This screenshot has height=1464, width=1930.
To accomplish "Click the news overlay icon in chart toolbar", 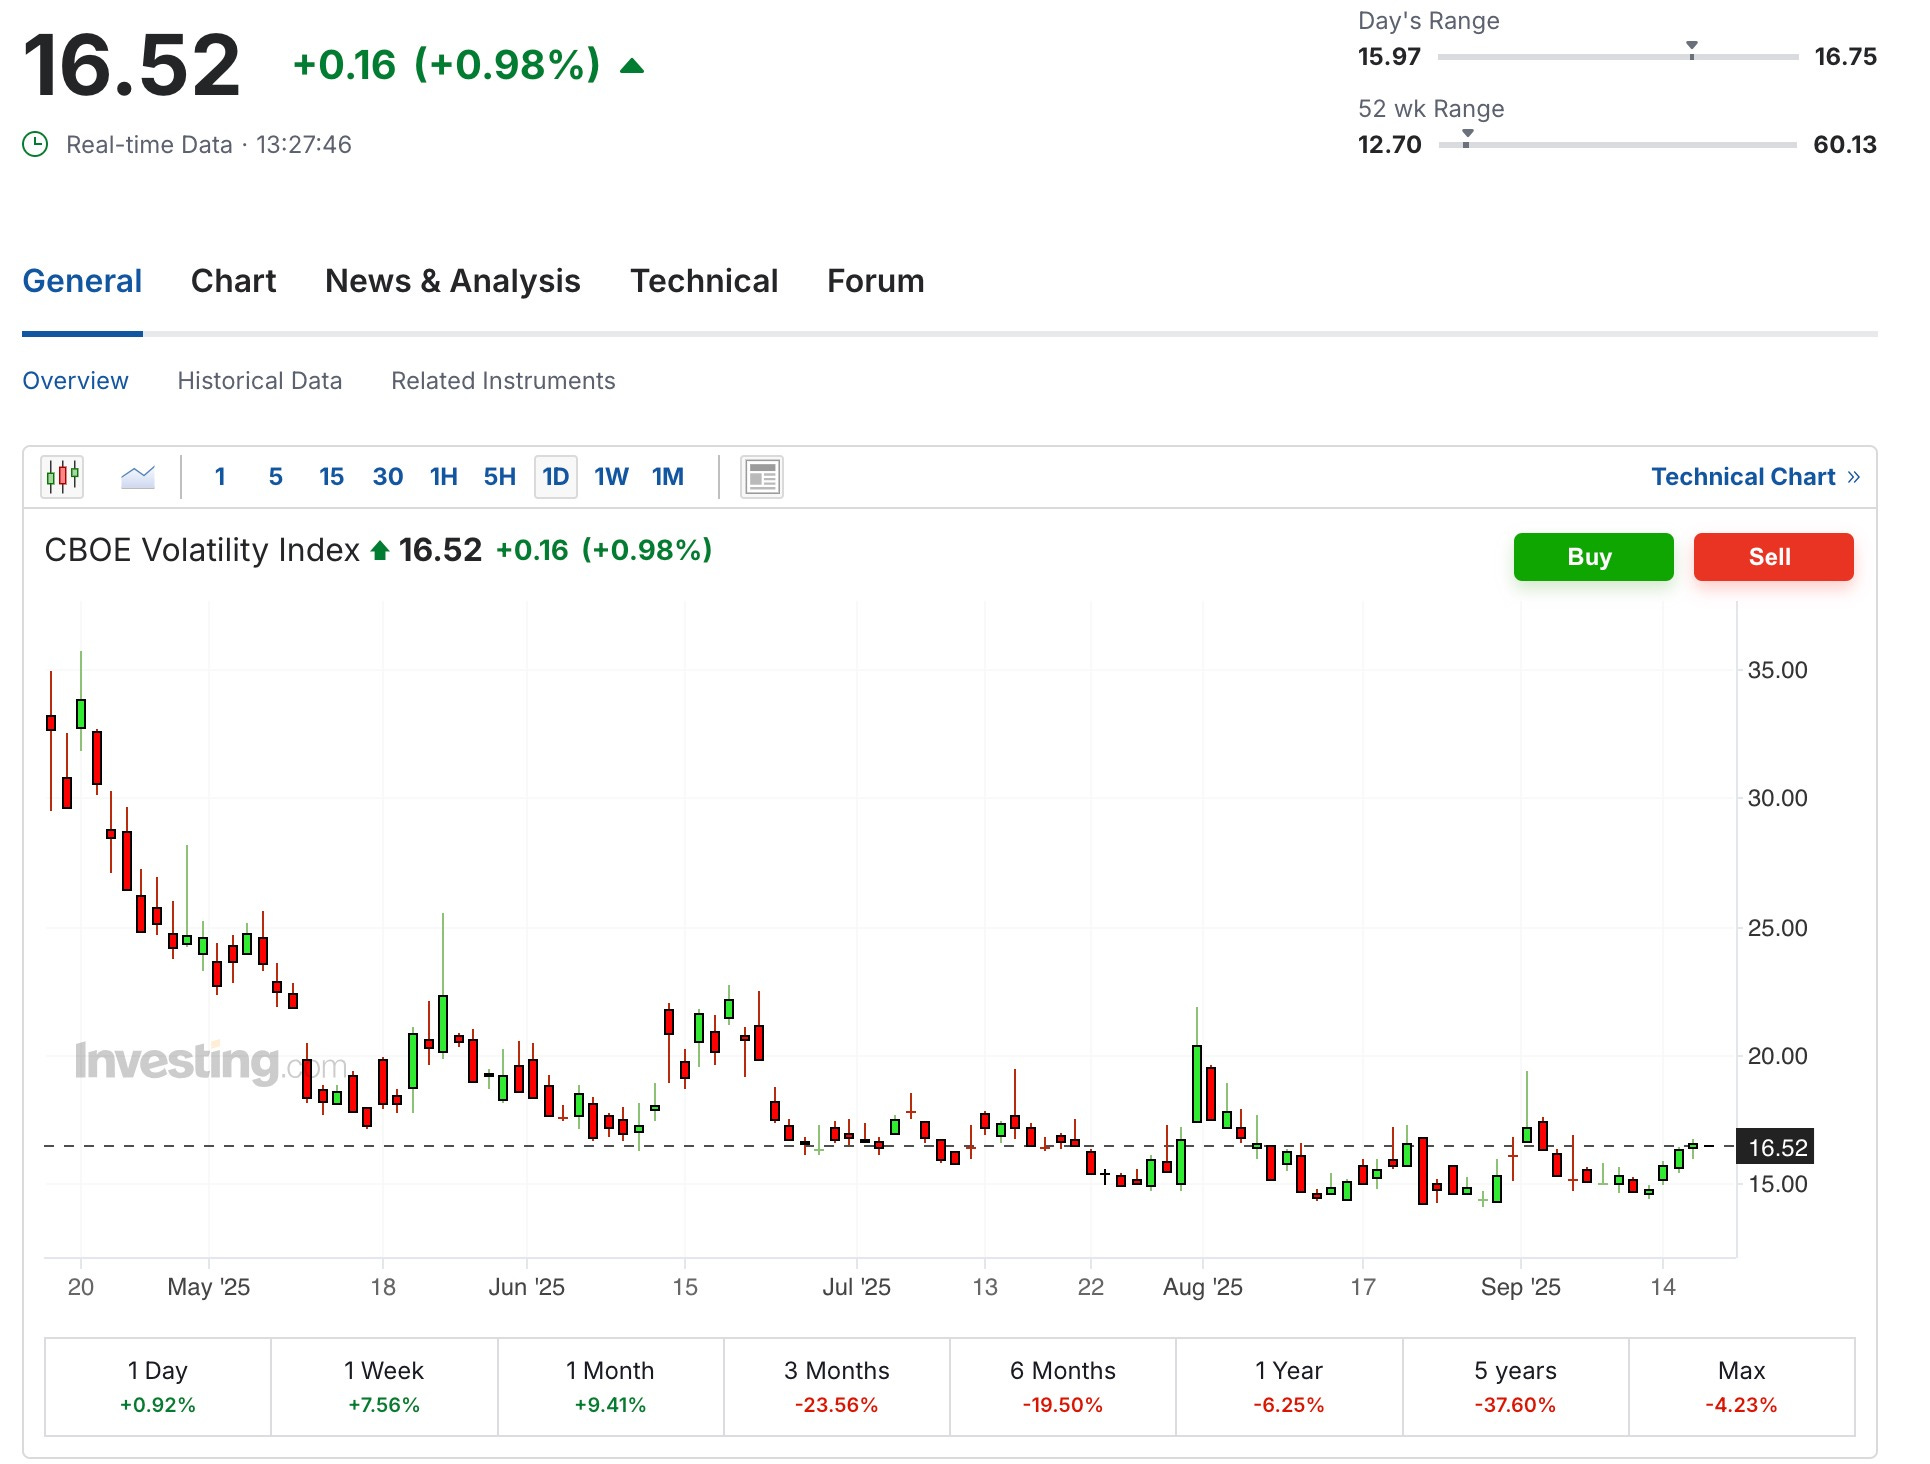I will tap(761, 477).
